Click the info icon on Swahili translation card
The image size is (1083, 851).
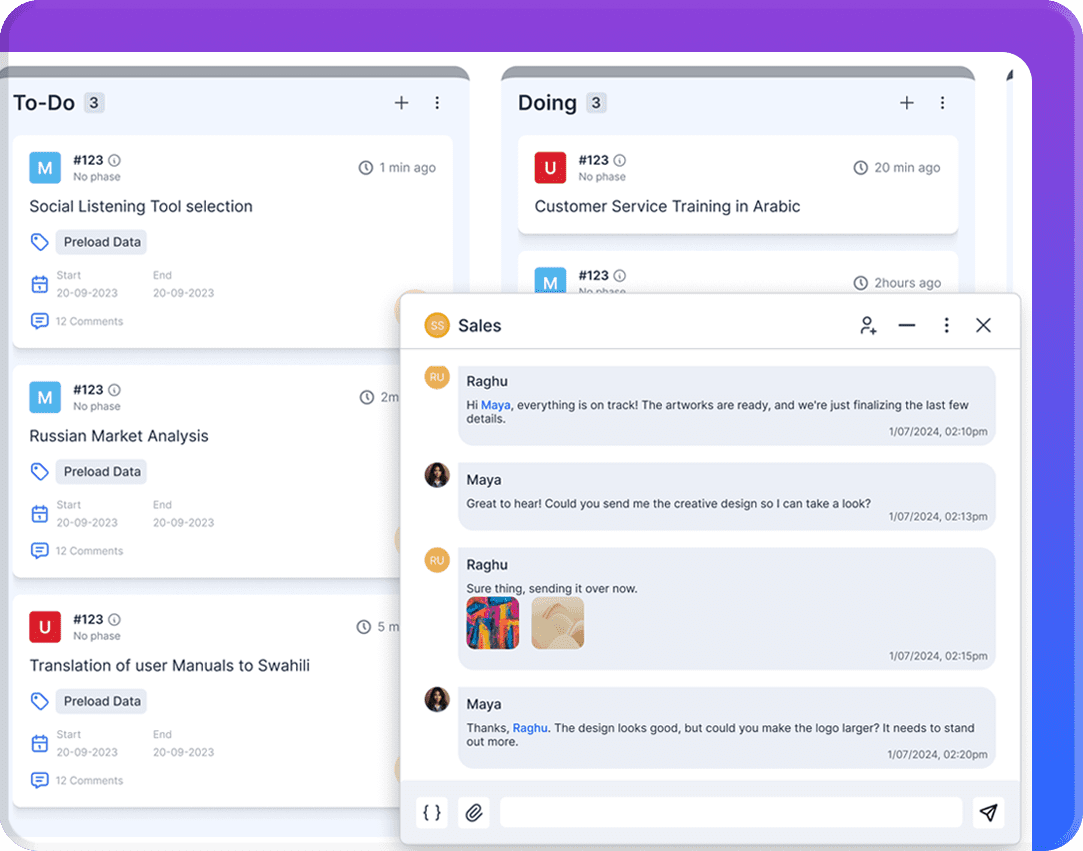pyautogui.click(x=115, y=619)
